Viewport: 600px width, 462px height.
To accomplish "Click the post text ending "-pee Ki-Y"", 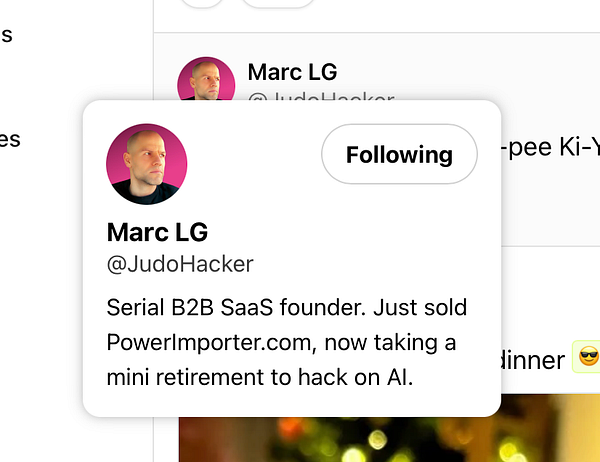I will pyautogui.click(x=550, y=147).
